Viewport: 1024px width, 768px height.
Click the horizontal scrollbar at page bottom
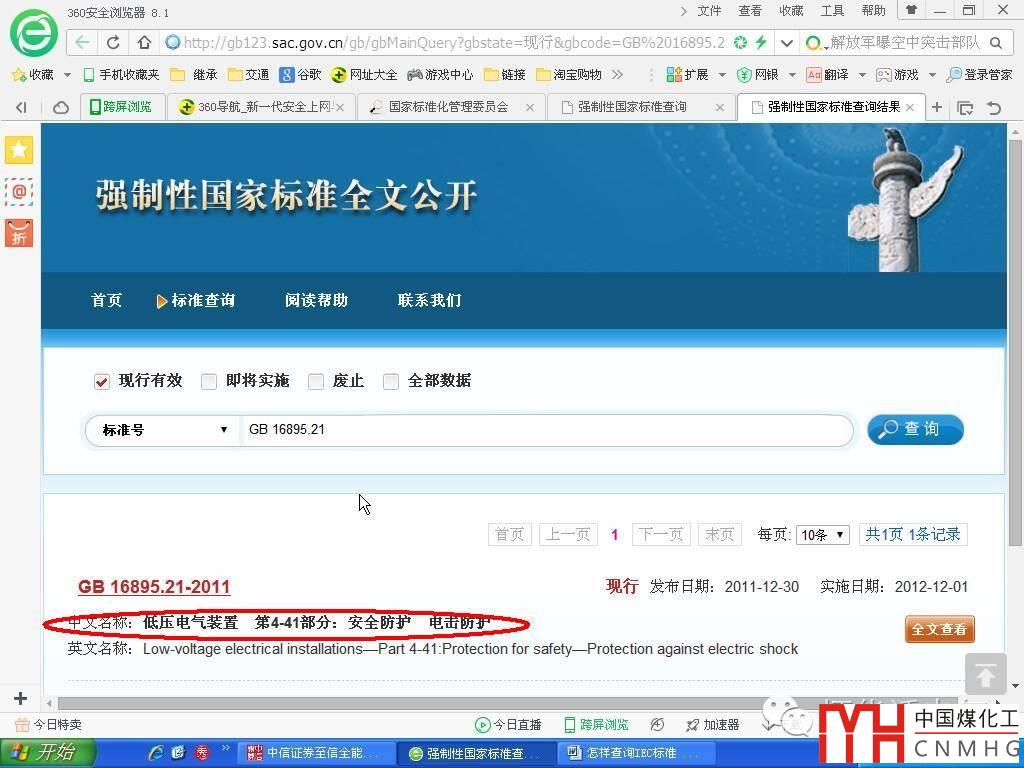coord(500,703)
